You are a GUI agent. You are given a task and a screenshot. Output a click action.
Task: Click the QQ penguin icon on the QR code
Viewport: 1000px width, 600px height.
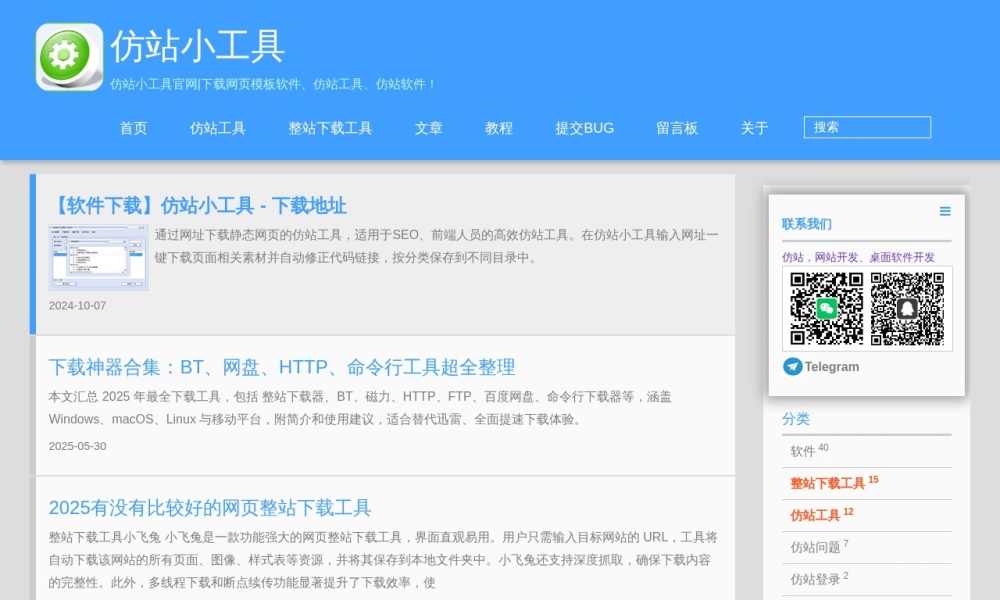pos(908,309)
